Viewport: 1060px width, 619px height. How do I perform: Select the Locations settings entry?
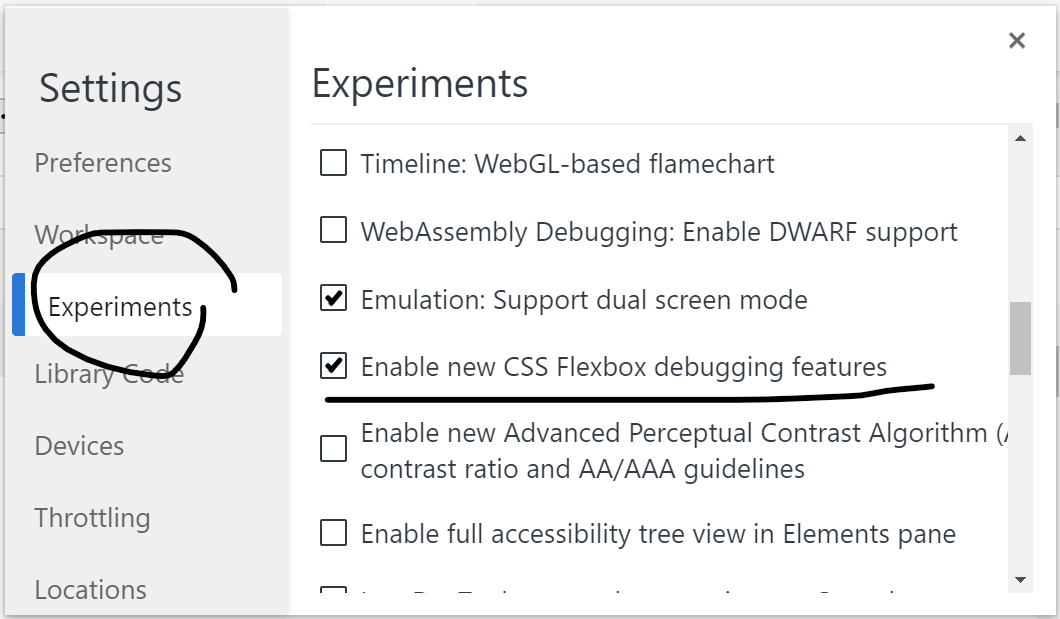[90, 590]
